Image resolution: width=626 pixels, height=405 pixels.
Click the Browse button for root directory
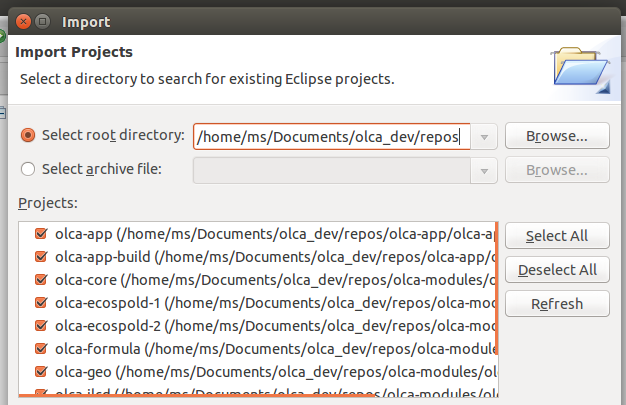557,136
